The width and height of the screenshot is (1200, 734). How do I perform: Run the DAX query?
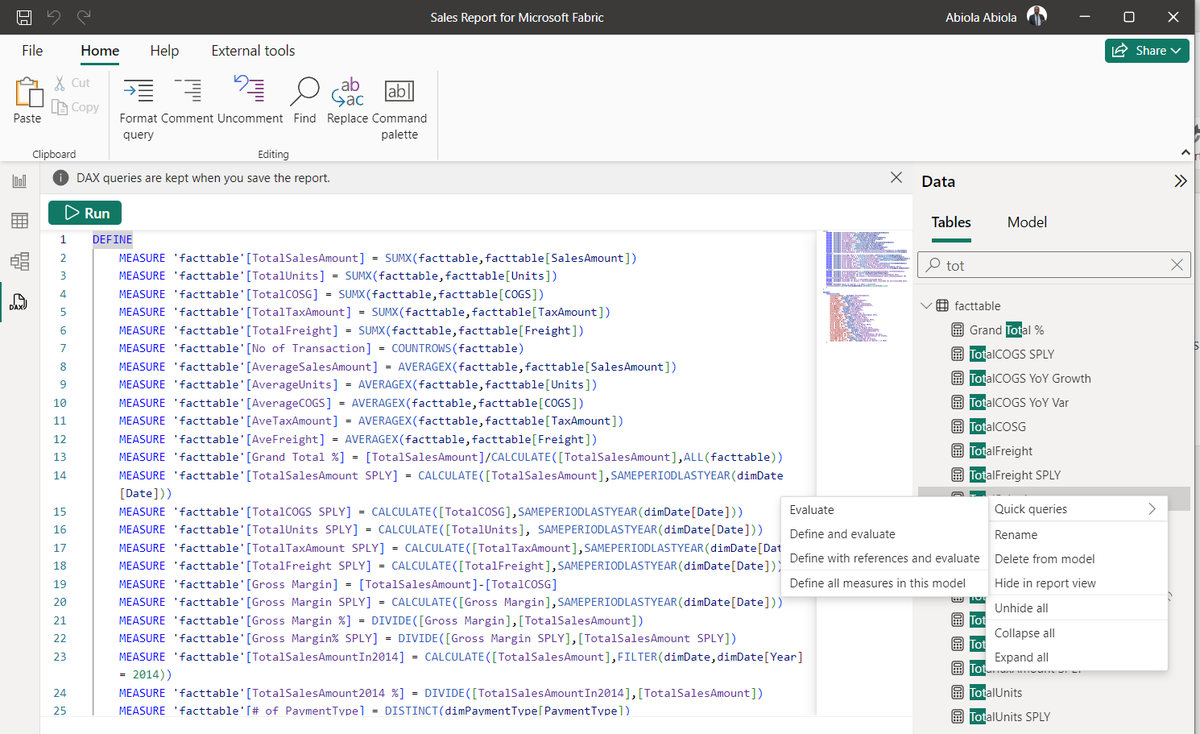click(x=85, y=213)
